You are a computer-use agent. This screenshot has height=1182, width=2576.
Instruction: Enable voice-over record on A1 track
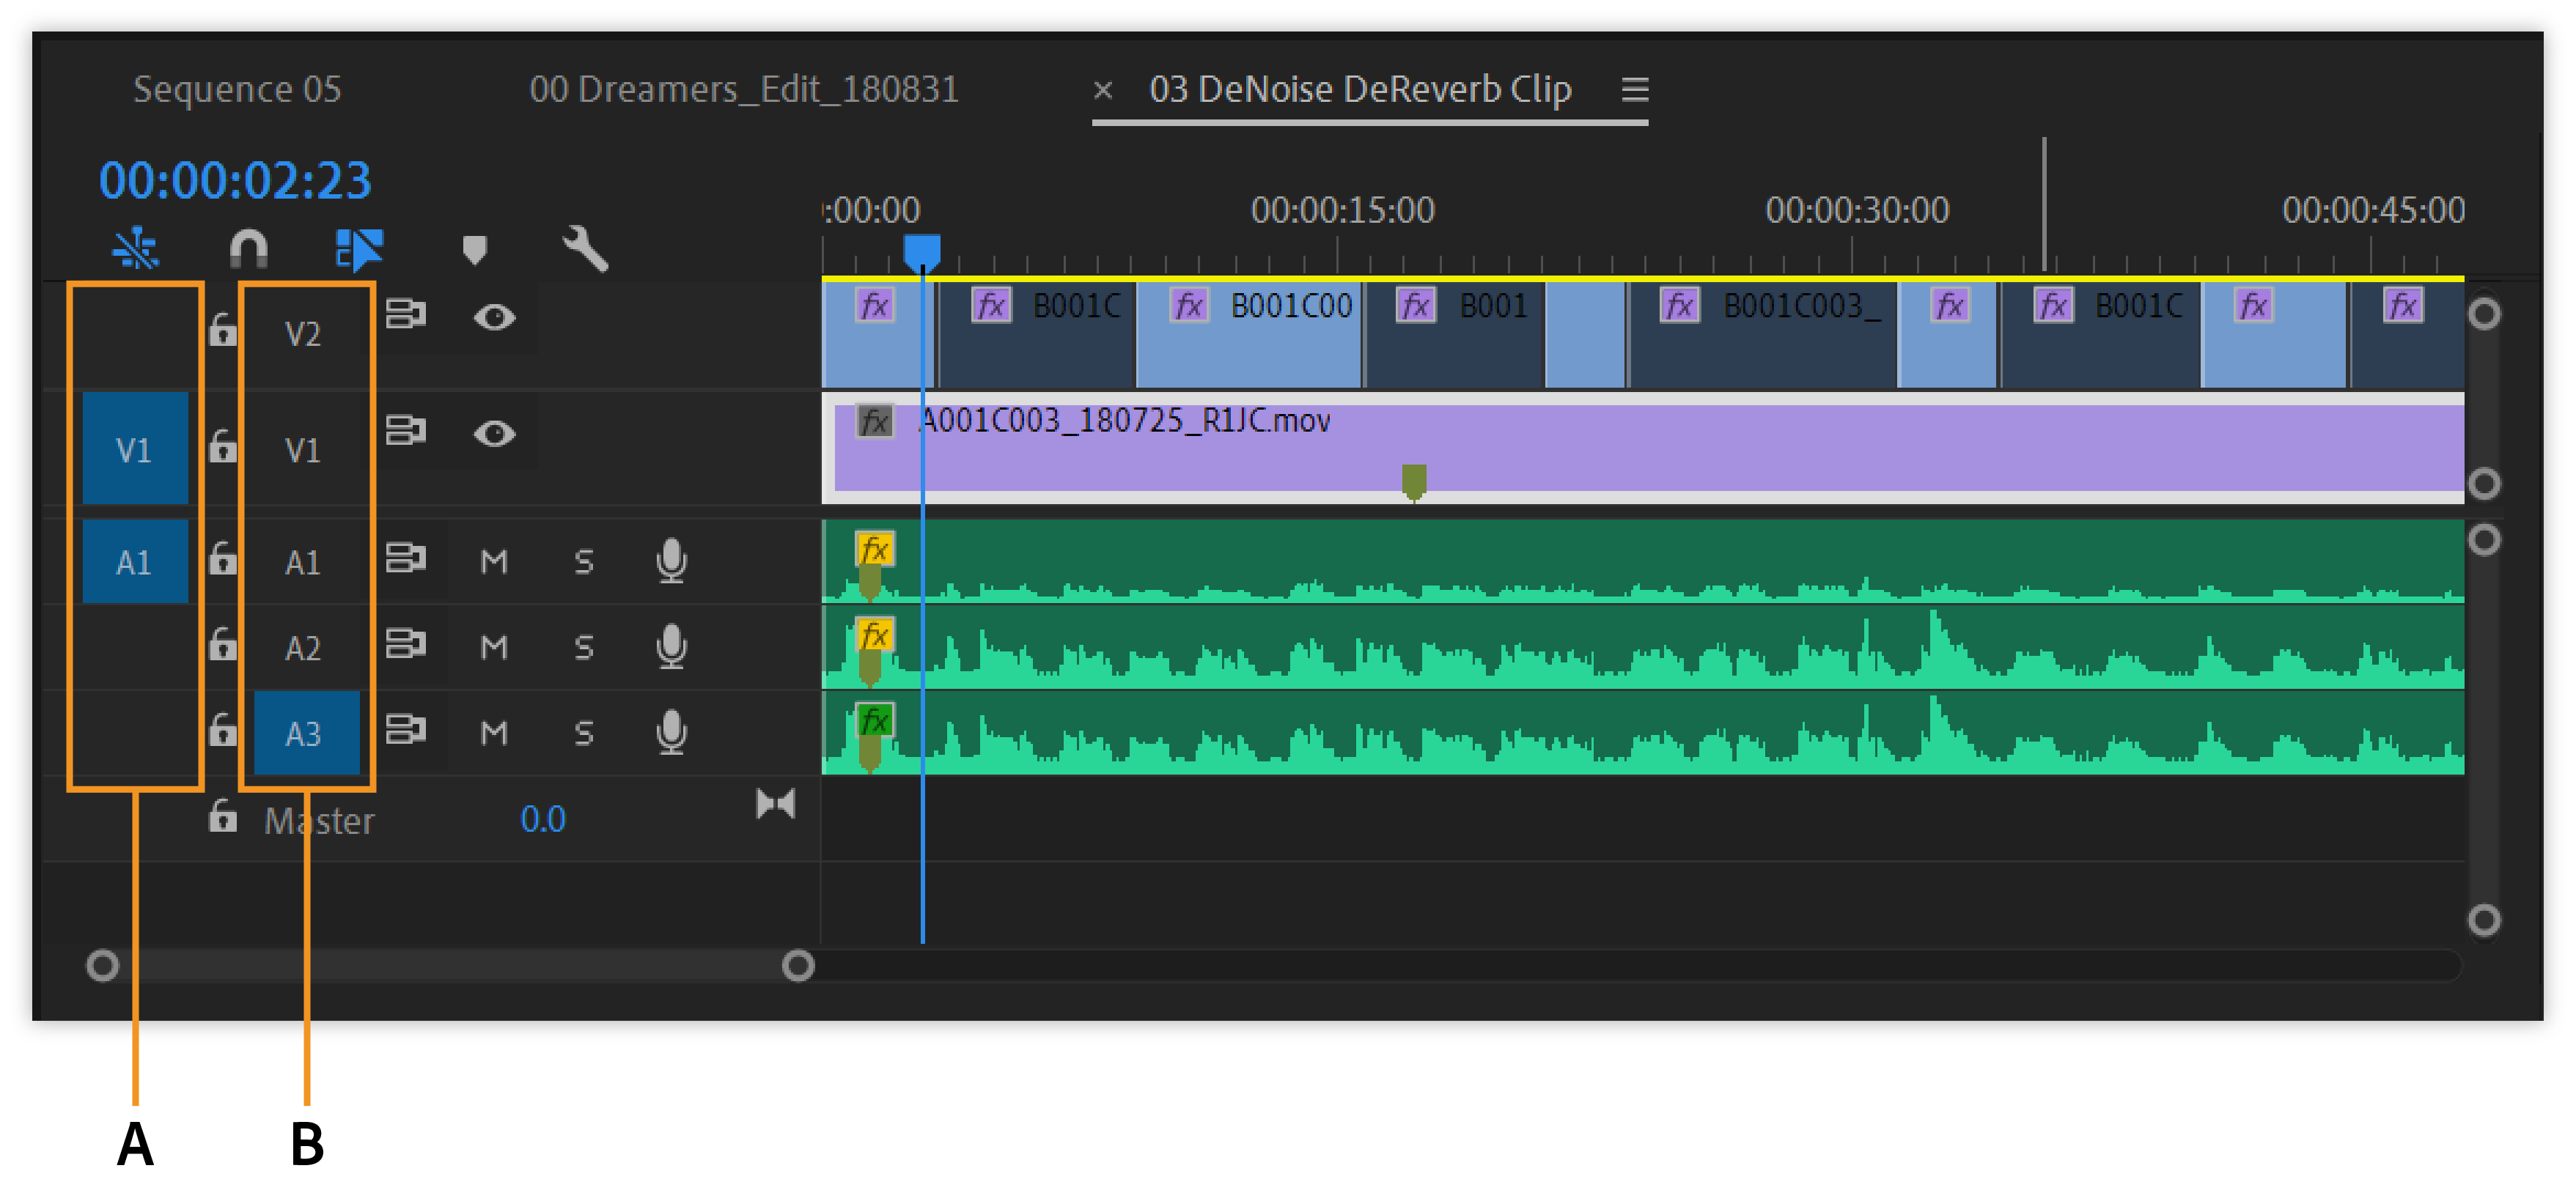[671, 561]
